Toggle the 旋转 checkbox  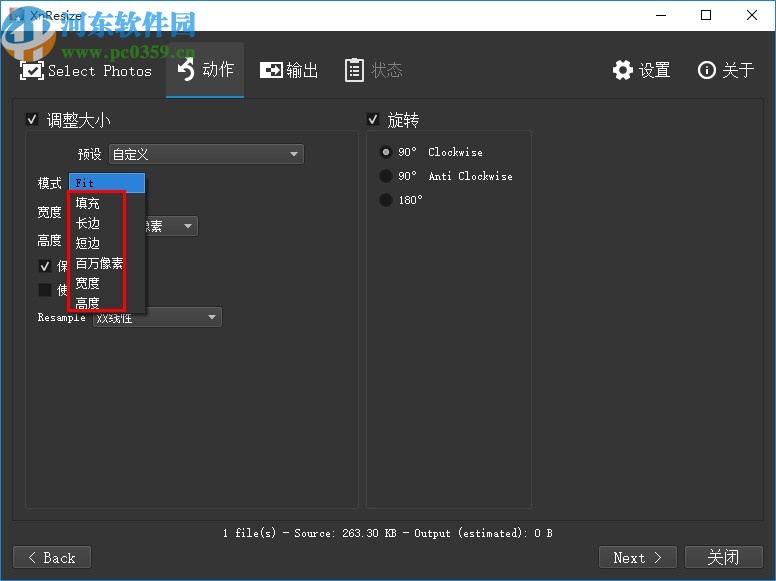(373, 119)
